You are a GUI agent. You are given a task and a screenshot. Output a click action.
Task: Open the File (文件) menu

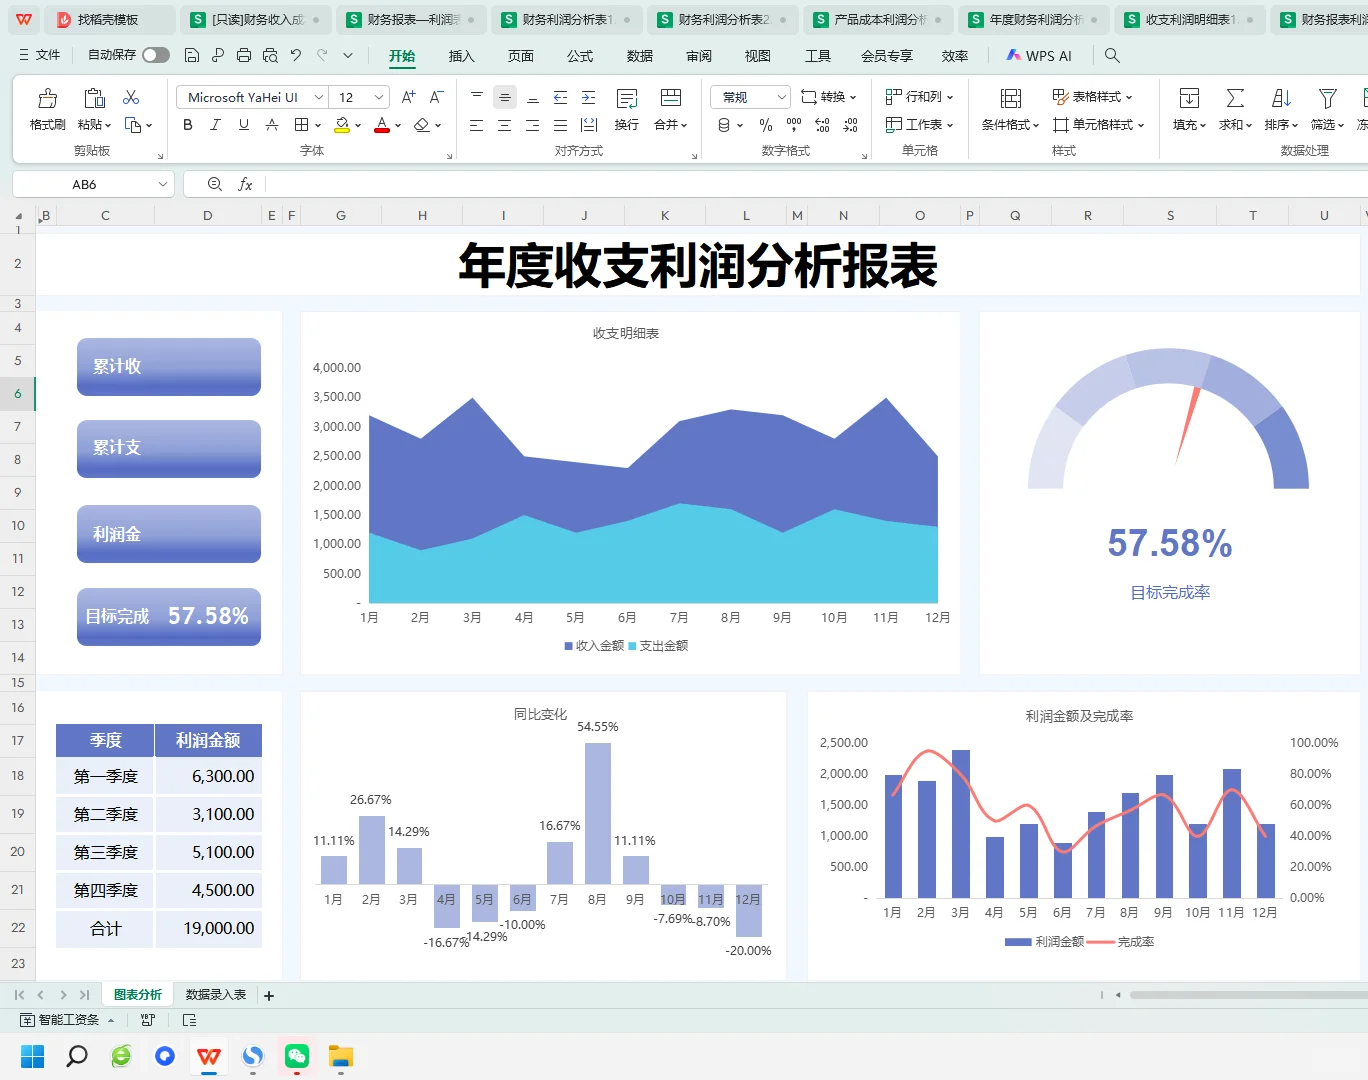click(40, 55)
